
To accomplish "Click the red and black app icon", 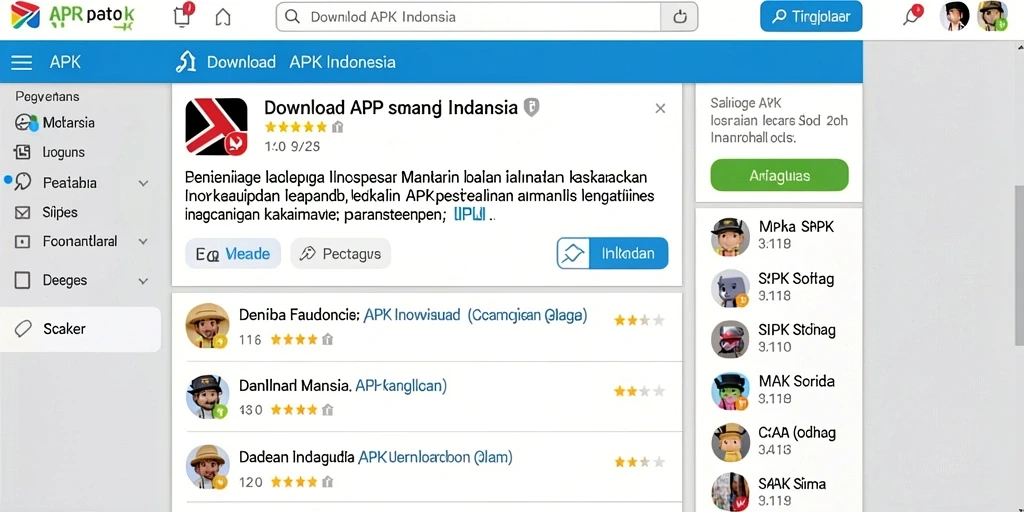I will point(216,126).
